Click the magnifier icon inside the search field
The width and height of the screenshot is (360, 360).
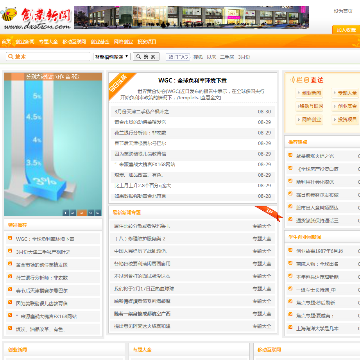tap(10, 57)
